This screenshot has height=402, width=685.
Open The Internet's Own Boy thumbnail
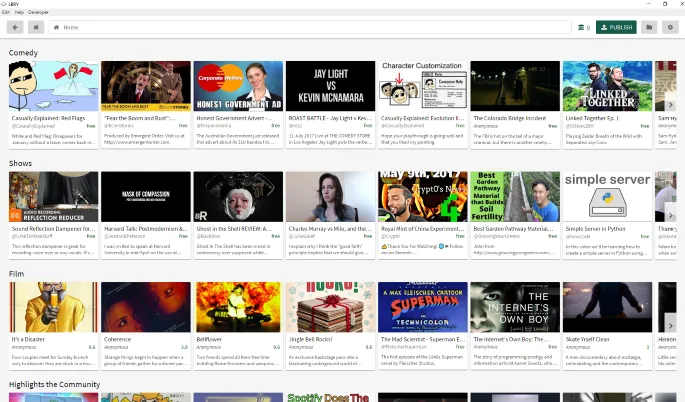click(515, 307)
